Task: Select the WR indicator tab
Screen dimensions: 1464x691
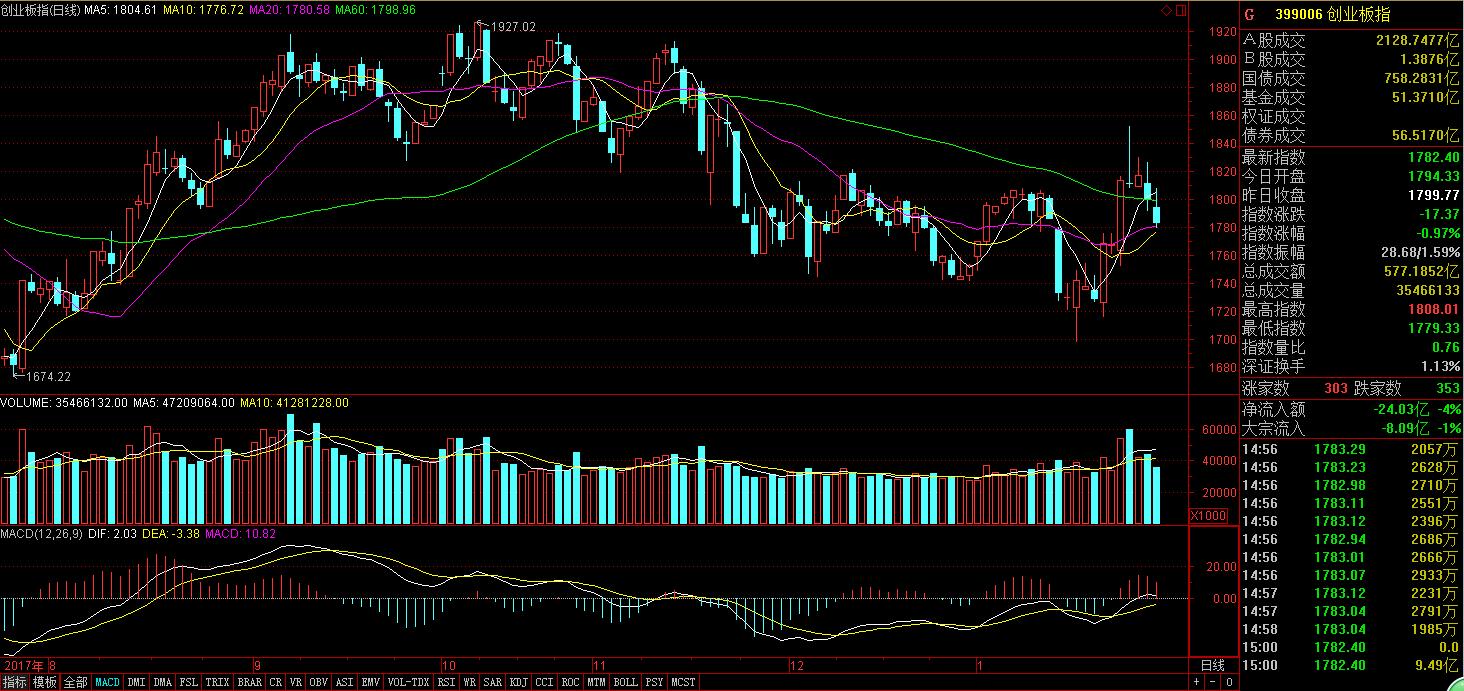Action: [x=469, y=682]
